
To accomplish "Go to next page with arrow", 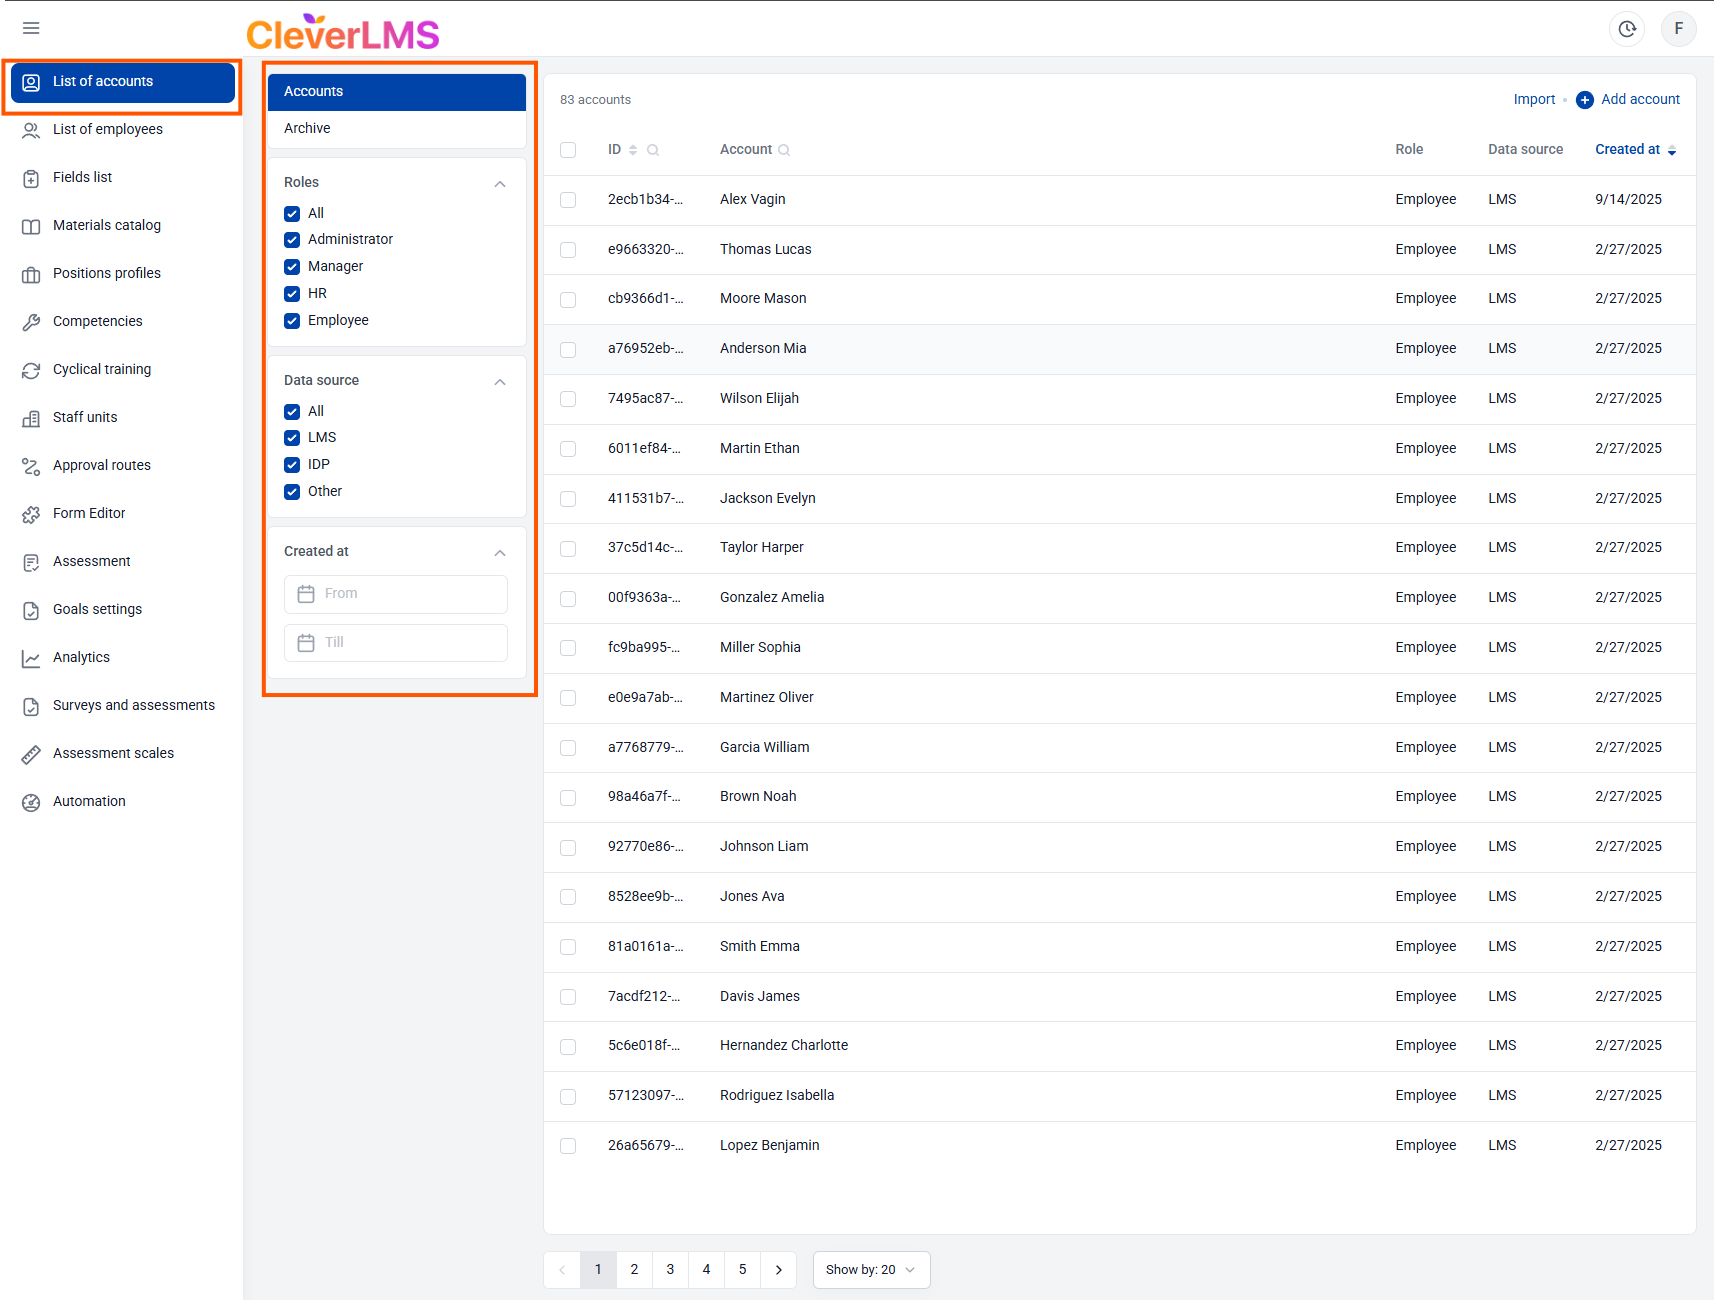I will pos(779,1270).
